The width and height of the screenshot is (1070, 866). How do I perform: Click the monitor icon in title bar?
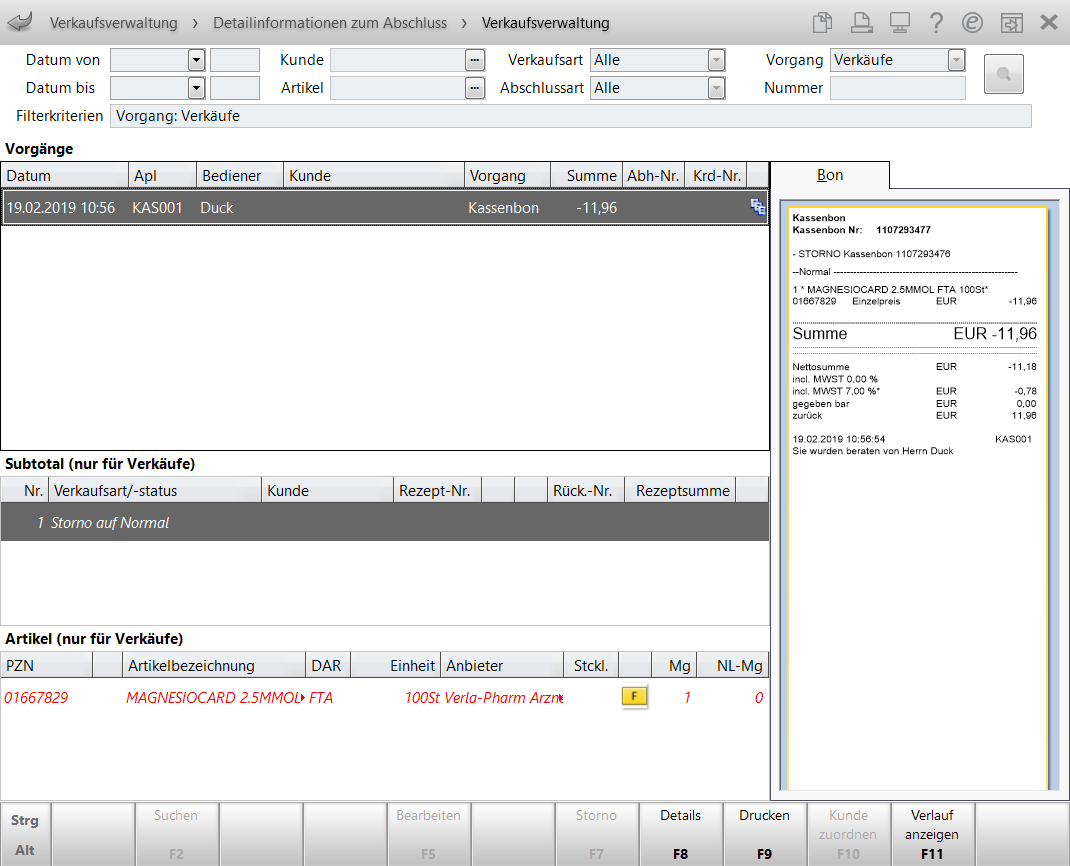pos(899,22)
